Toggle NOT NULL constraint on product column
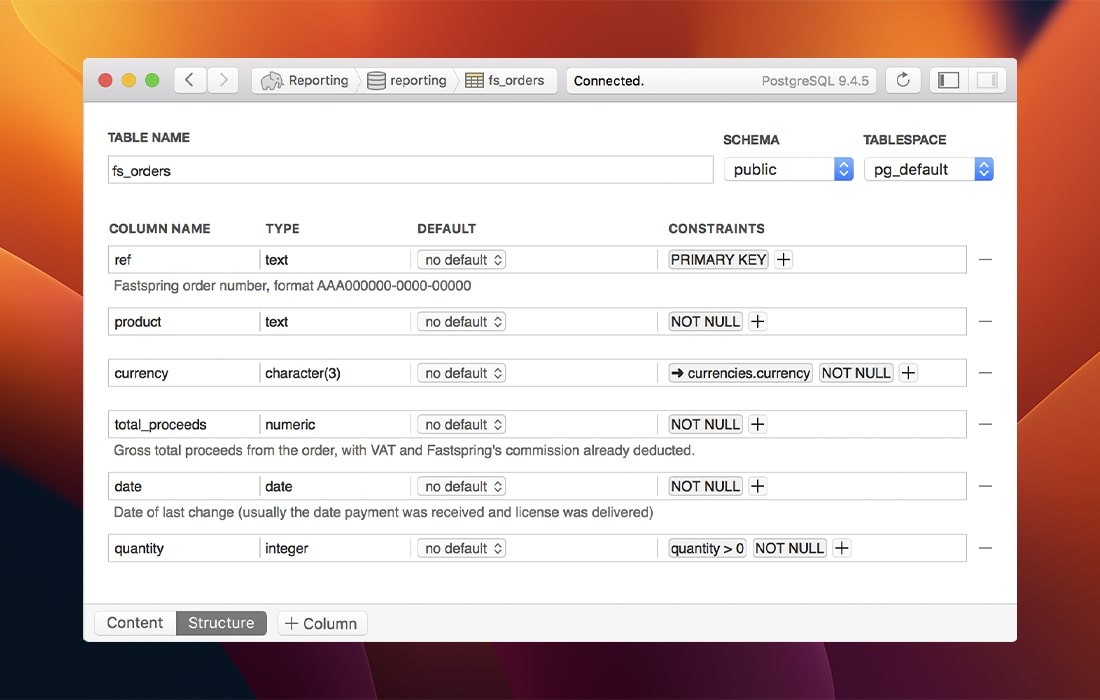 pyautogui.click(x=705, y=321)
